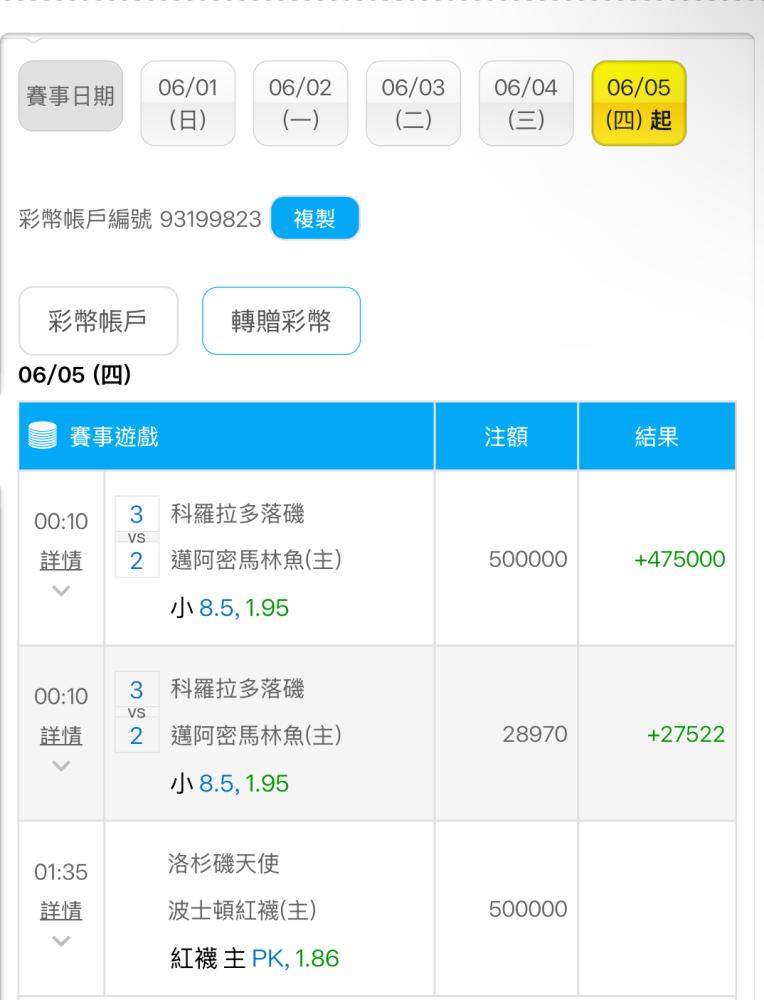Switch to the 06/04 (三) date
This screenshot has height=1000, width=764.
click(x=526, y=103)
